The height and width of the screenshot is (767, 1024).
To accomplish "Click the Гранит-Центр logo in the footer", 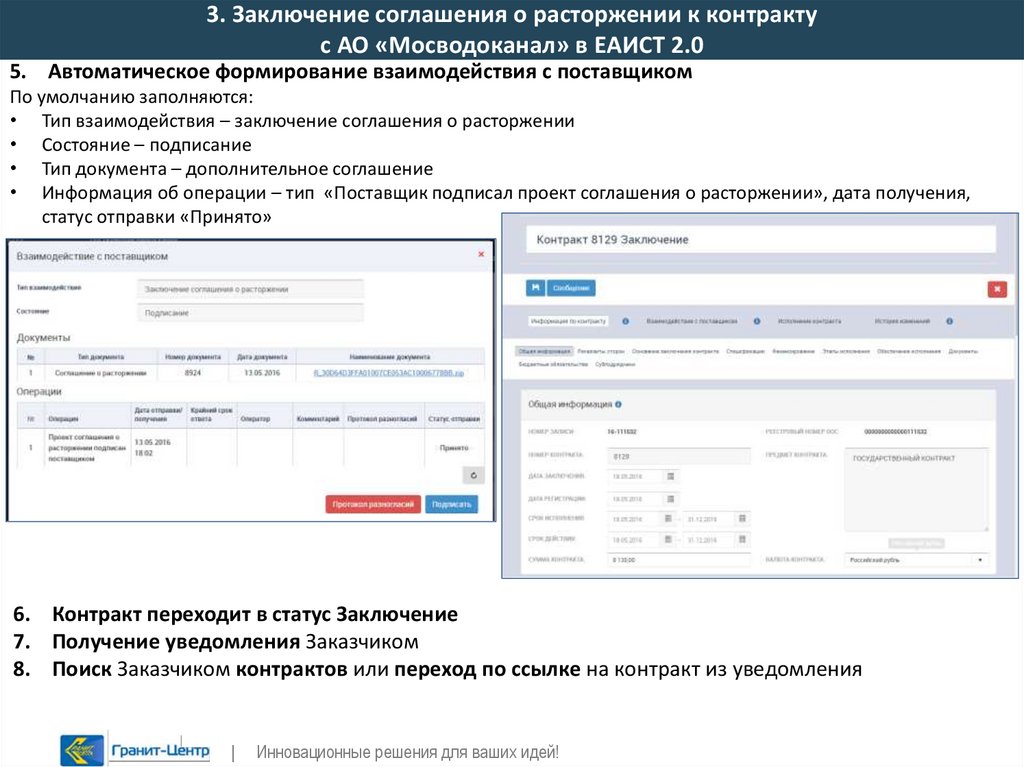I will 135,749.
